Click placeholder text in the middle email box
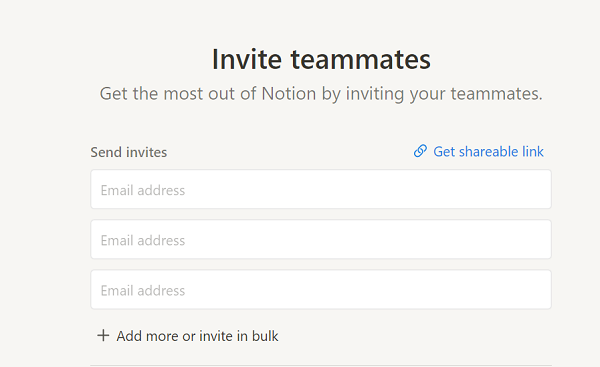This screenshot has height=367, width=600. point(143,240)
